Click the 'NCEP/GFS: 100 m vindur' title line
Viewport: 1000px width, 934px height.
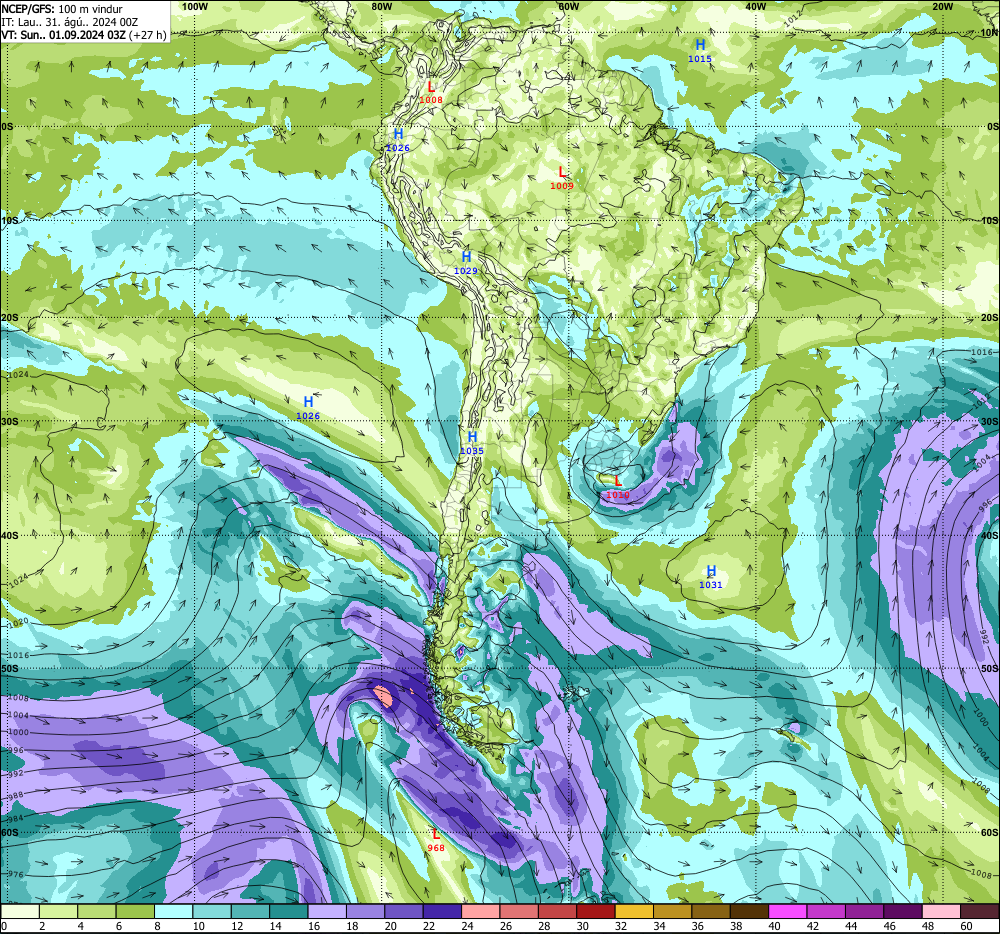click(x=62, y=9)
